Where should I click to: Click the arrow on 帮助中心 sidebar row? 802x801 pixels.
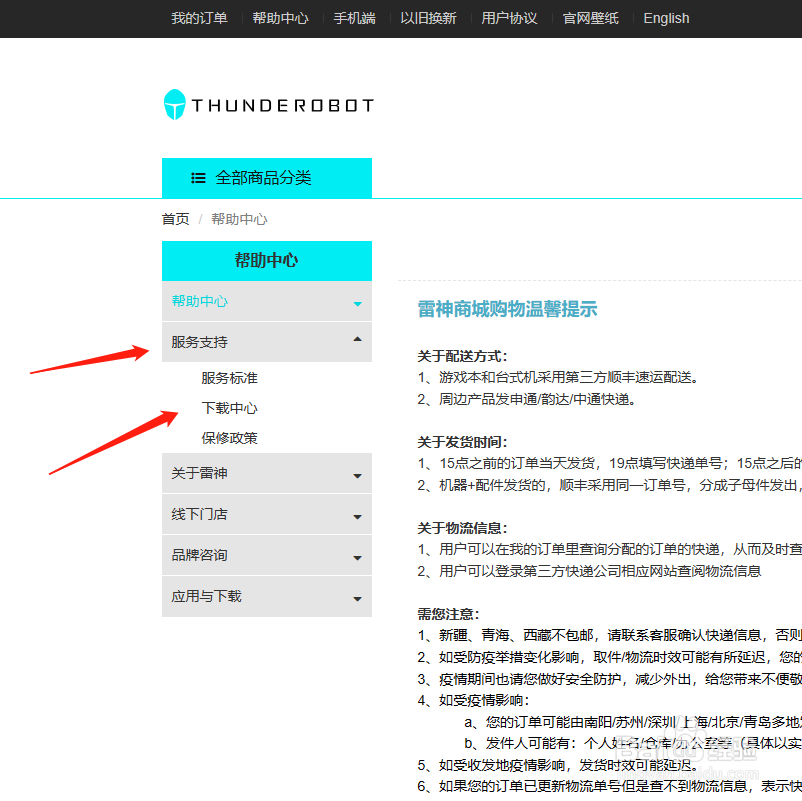(x=358, y=304)
